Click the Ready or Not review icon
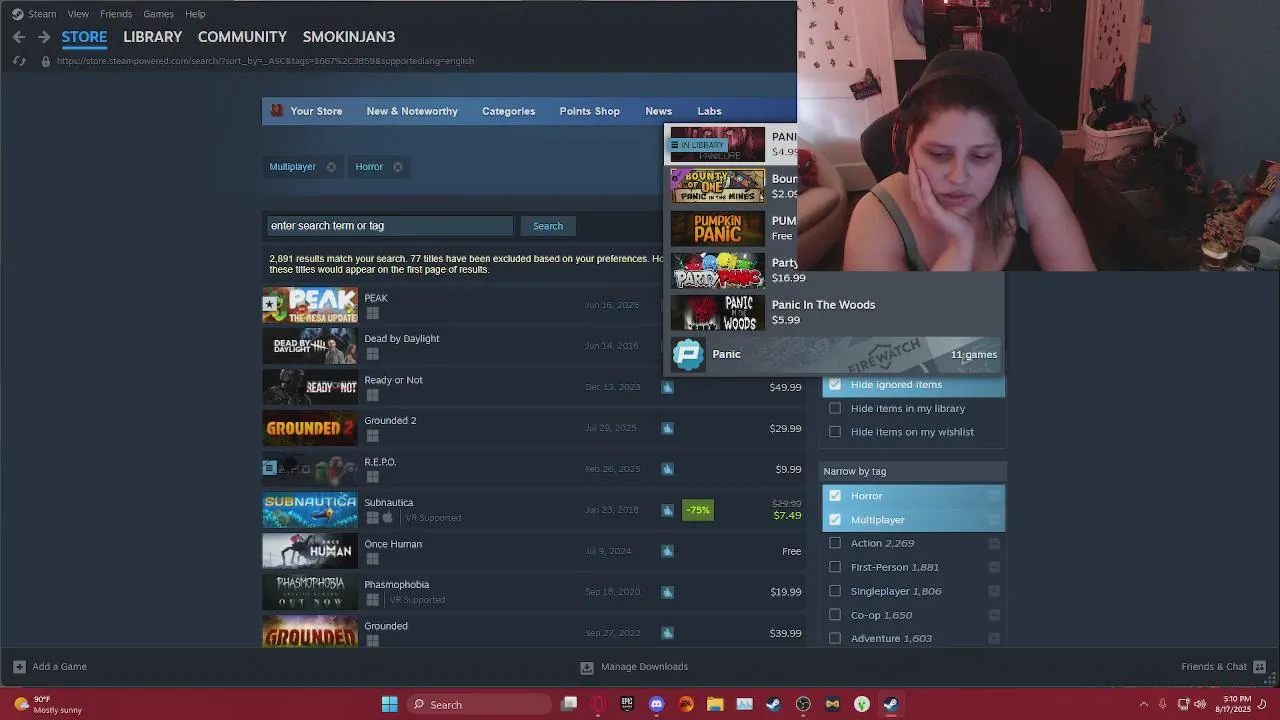 point(668,387)
